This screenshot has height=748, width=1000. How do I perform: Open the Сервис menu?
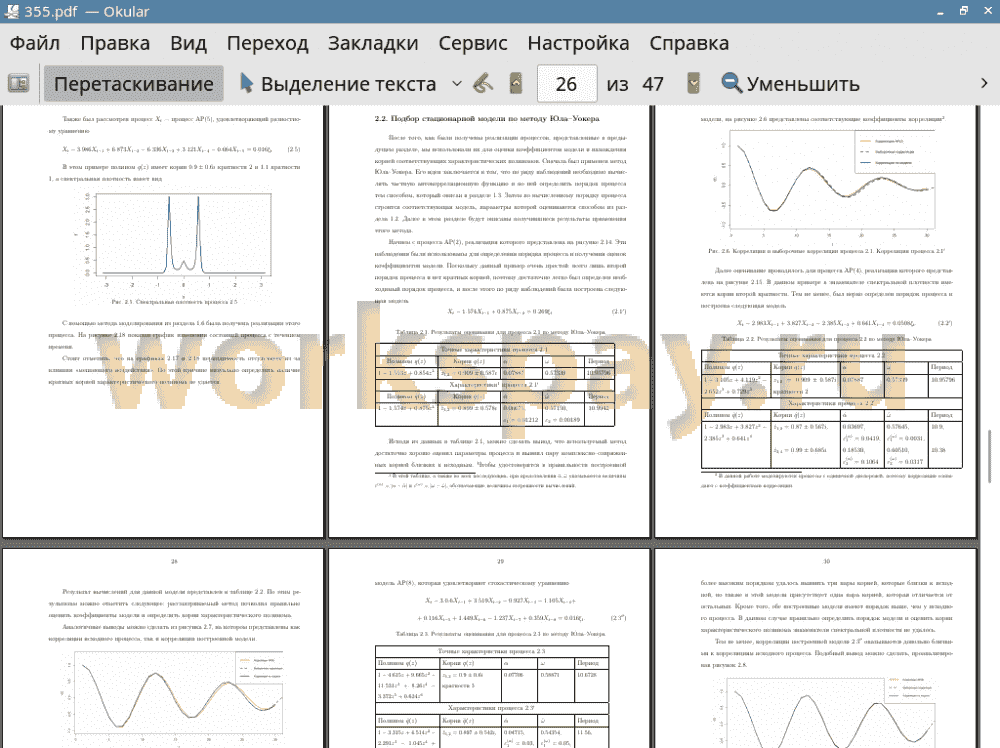click(473, 43)
